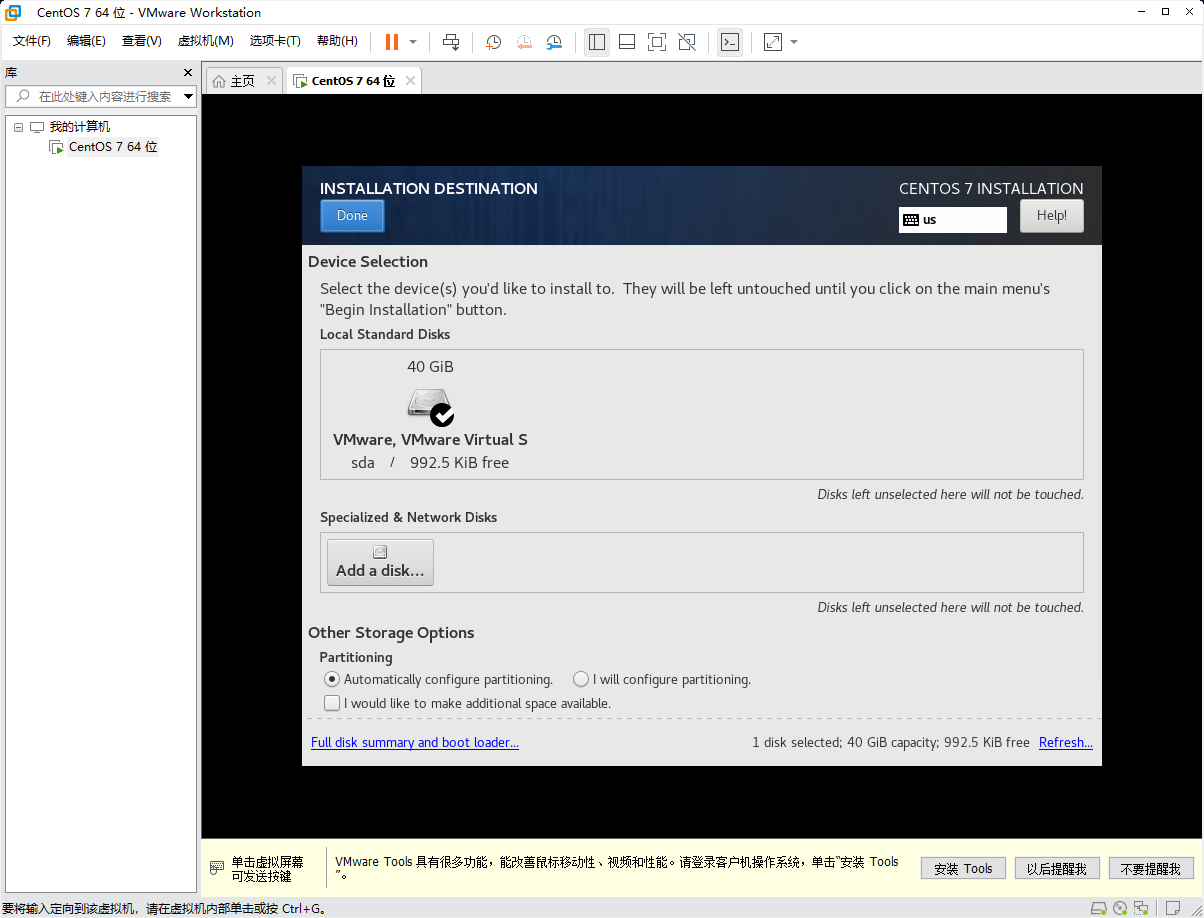Click the Done button
The height and width of the screenshot is (918, 1204).
[352, 216]
